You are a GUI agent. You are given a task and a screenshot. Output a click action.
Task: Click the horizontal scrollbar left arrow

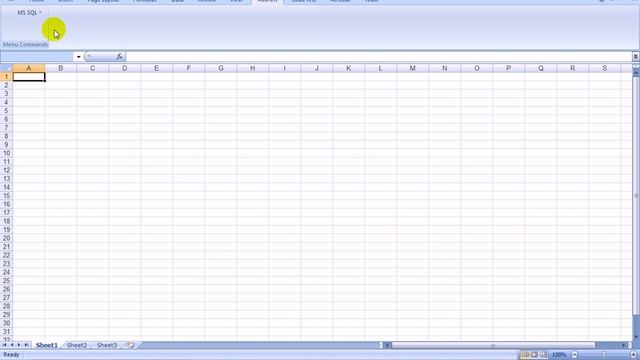pyautogui.click(x=387, y=345)
